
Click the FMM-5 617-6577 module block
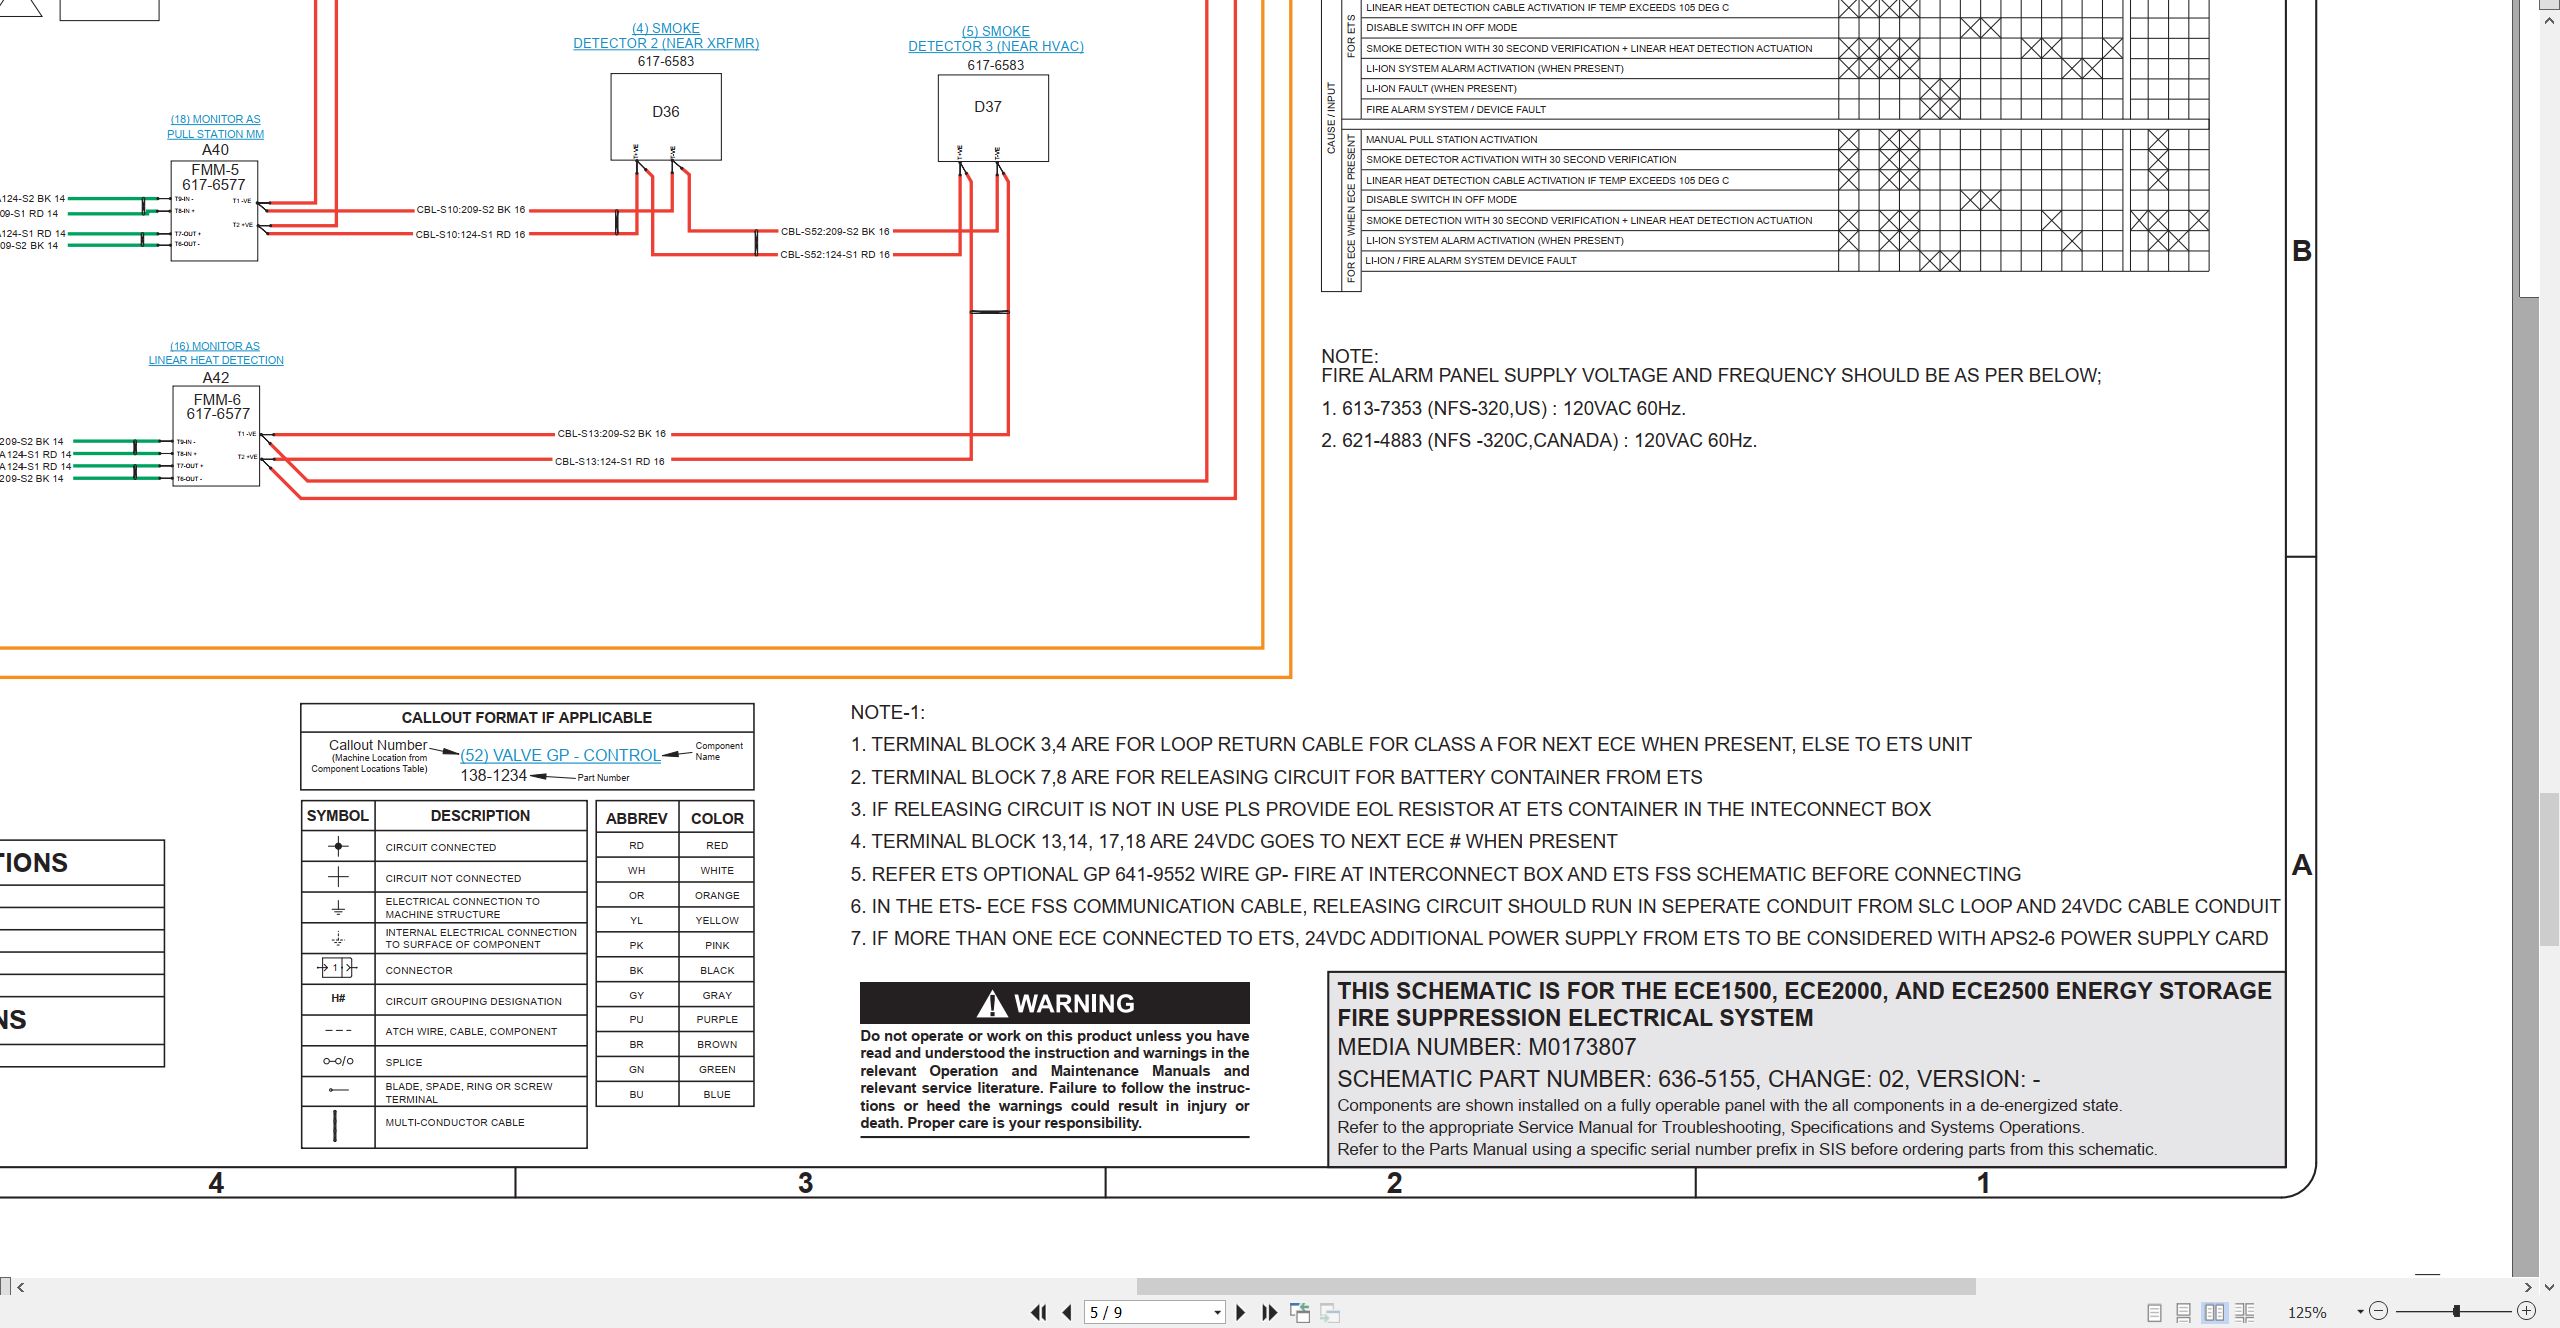(214, 211)
